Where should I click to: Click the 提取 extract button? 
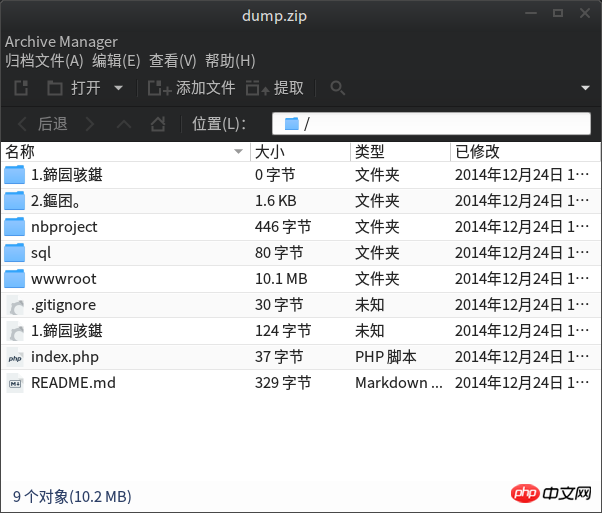click(275, 88)
